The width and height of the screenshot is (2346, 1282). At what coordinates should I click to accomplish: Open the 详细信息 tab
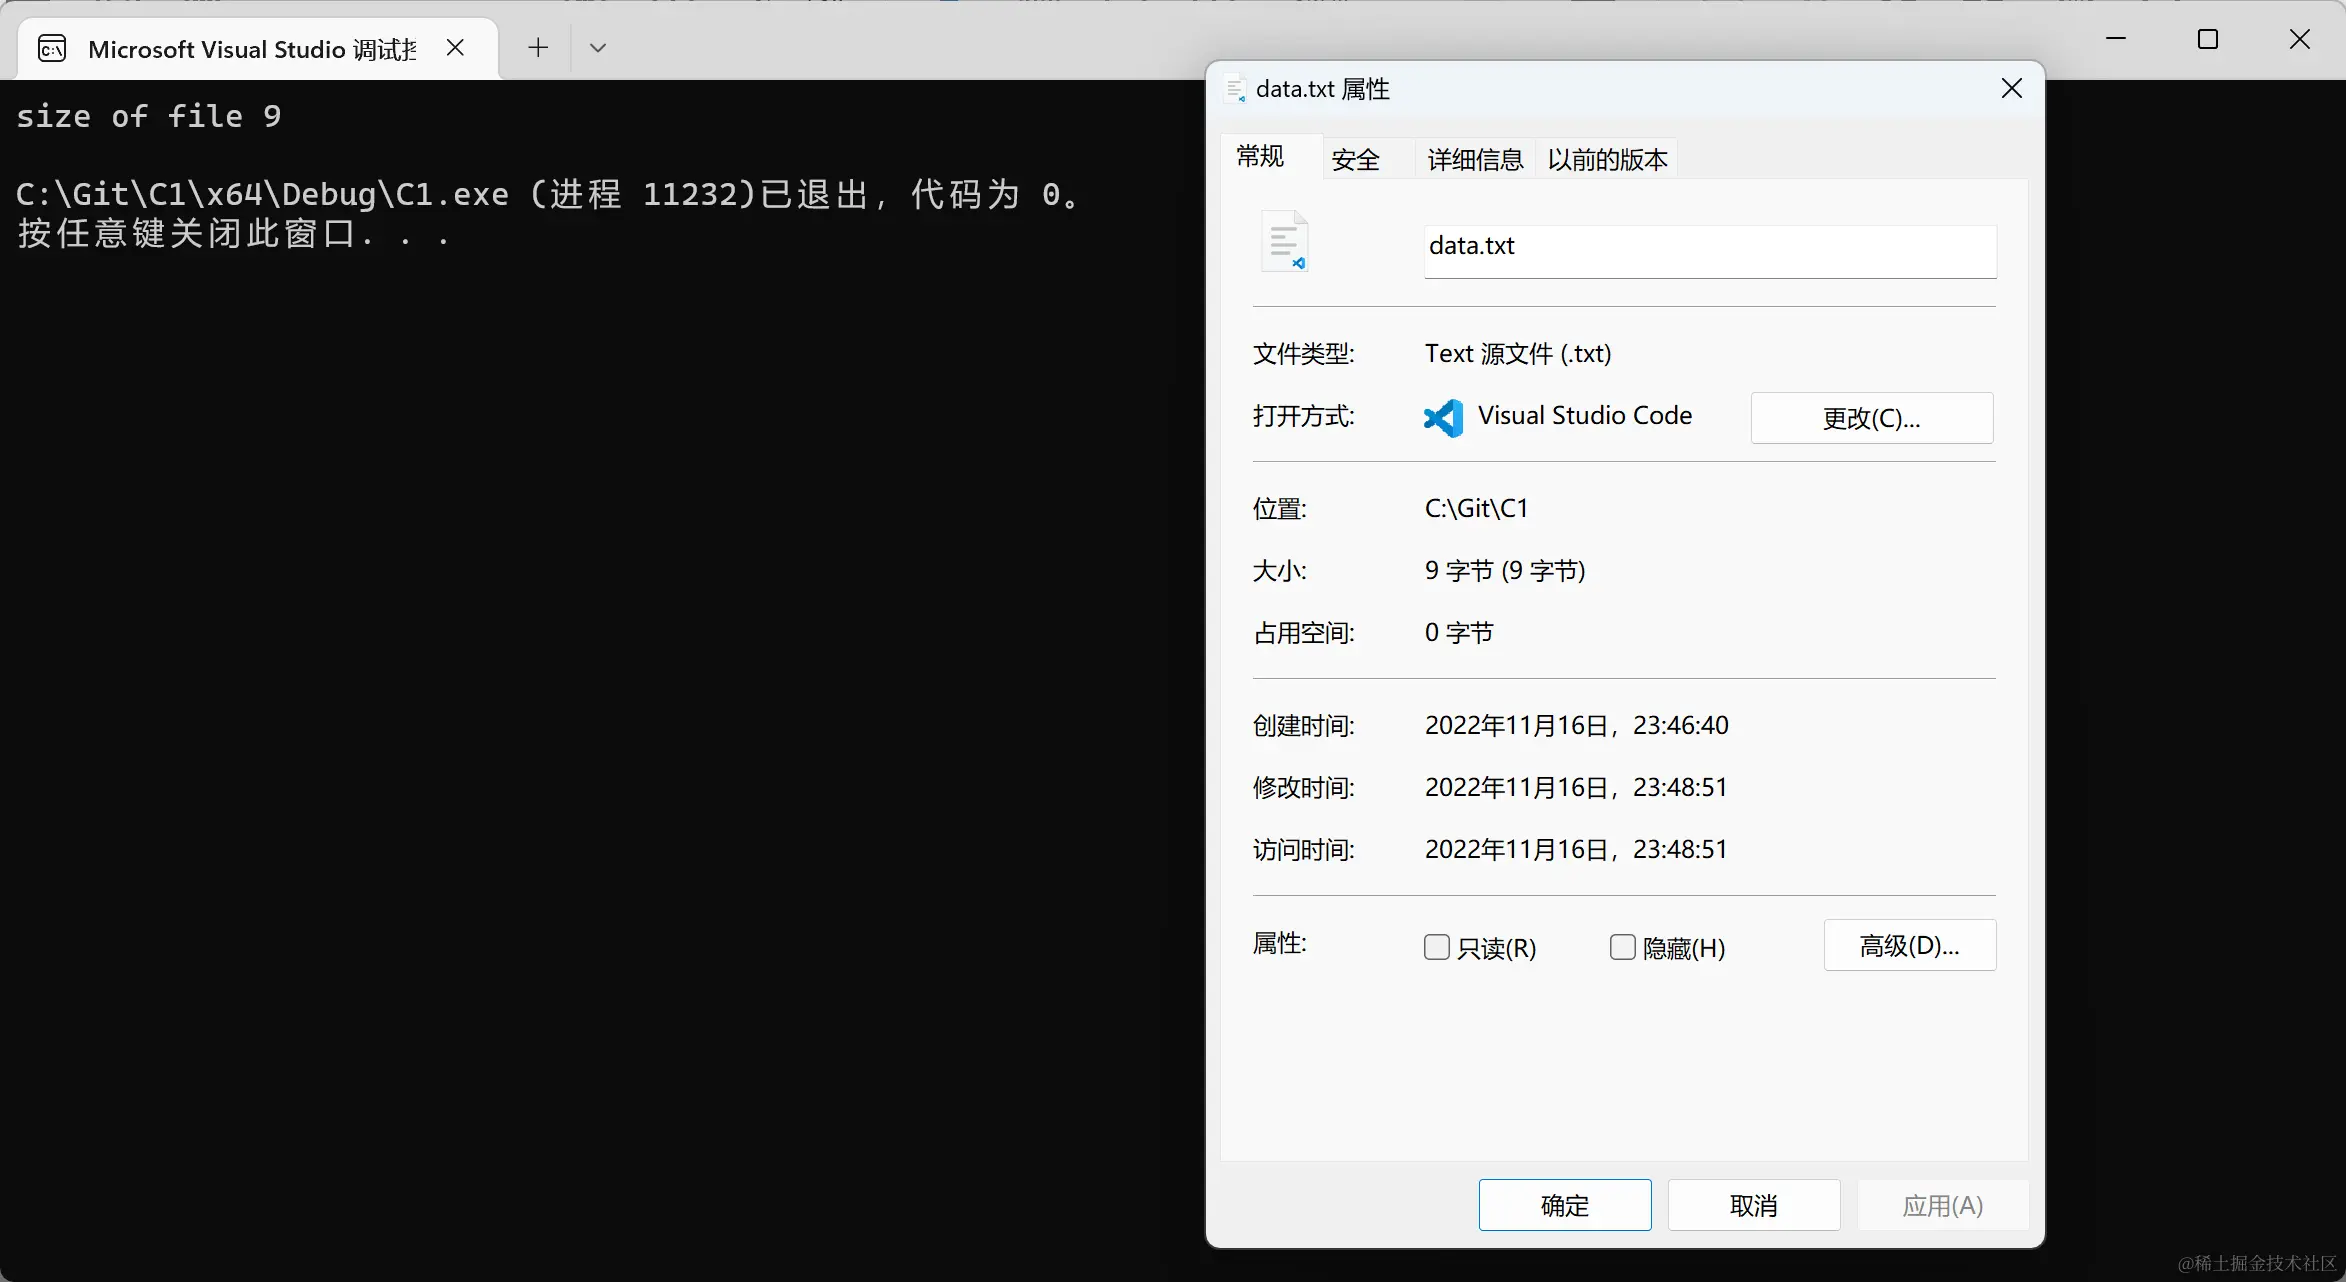1474,159
